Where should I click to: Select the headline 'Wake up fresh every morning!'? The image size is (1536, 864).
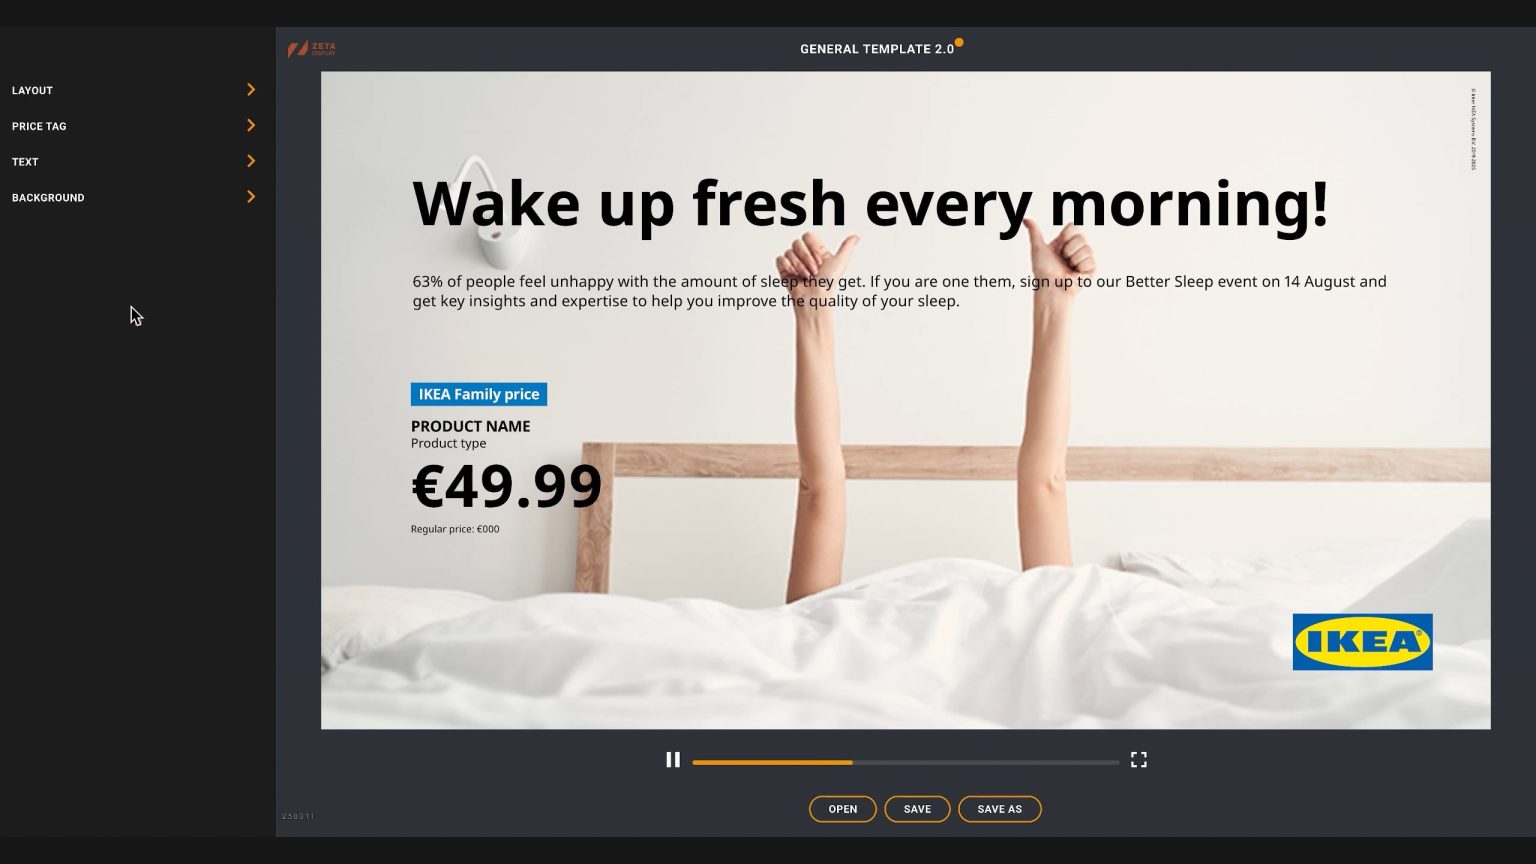(x=870, y=204)
